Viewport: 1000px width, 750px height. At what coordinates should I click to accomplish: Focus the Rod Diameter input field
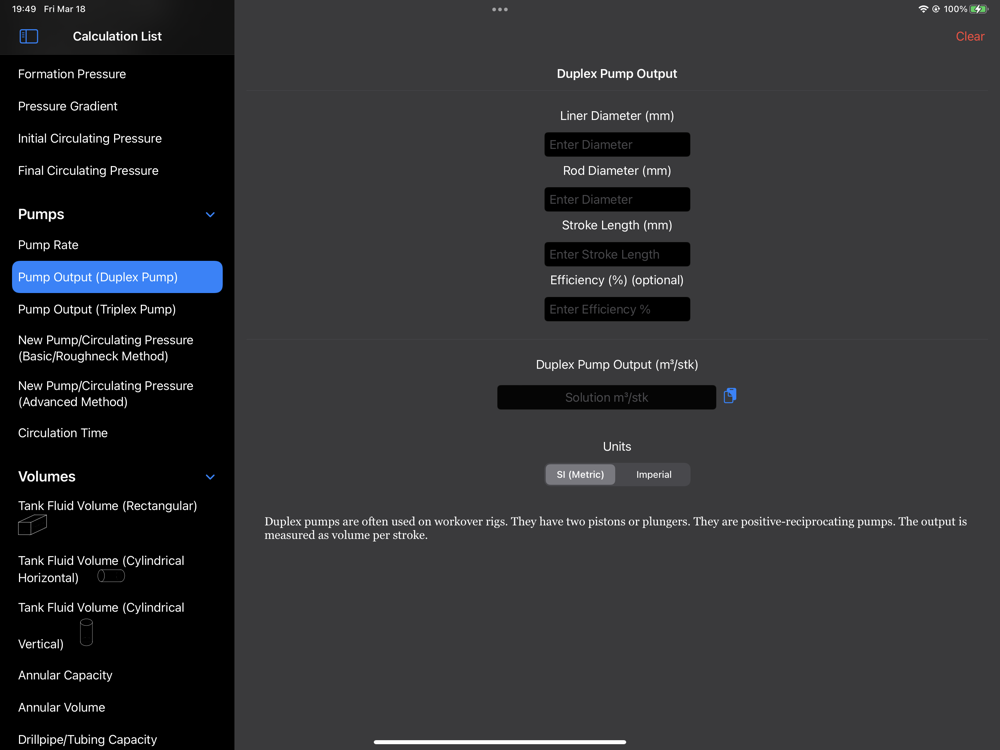coord(617,200)
